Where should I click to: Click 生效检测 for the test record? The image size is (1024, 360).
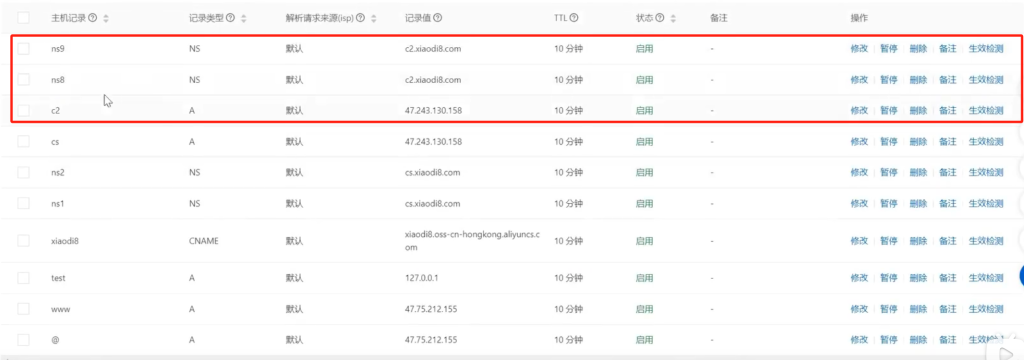(x=985, y=278)
